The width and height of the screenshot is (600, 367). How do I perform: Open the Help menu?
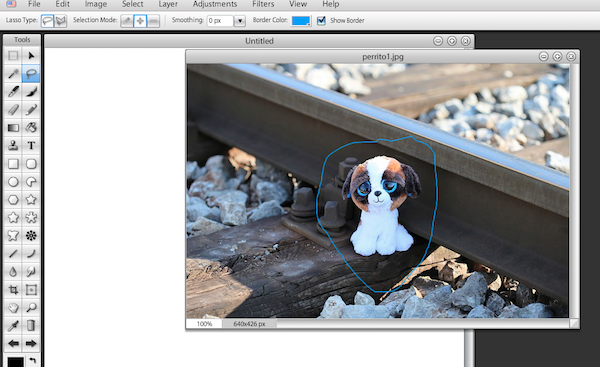click(331, 4)
